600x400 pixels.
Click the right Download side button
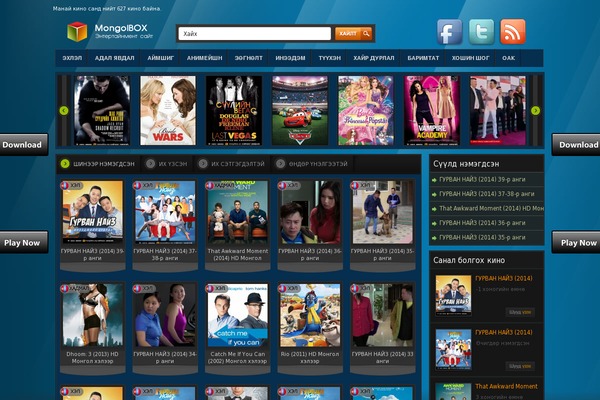576,145
